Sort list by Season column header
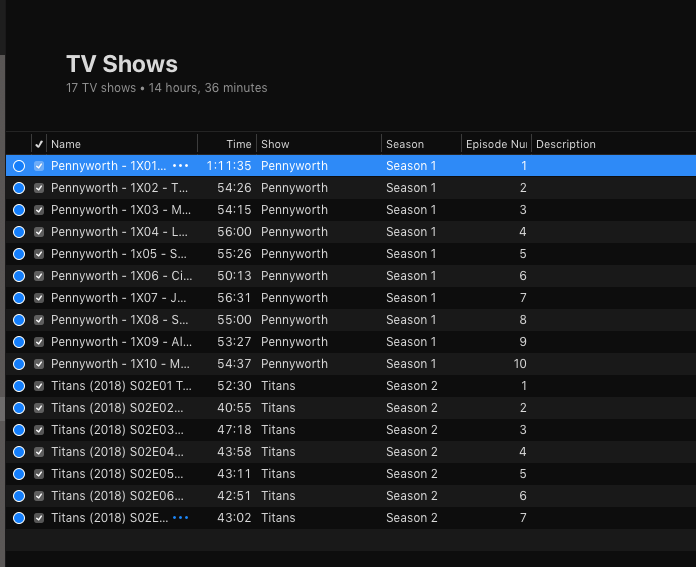This screenshot has width=696, height=567. (421, 144)
